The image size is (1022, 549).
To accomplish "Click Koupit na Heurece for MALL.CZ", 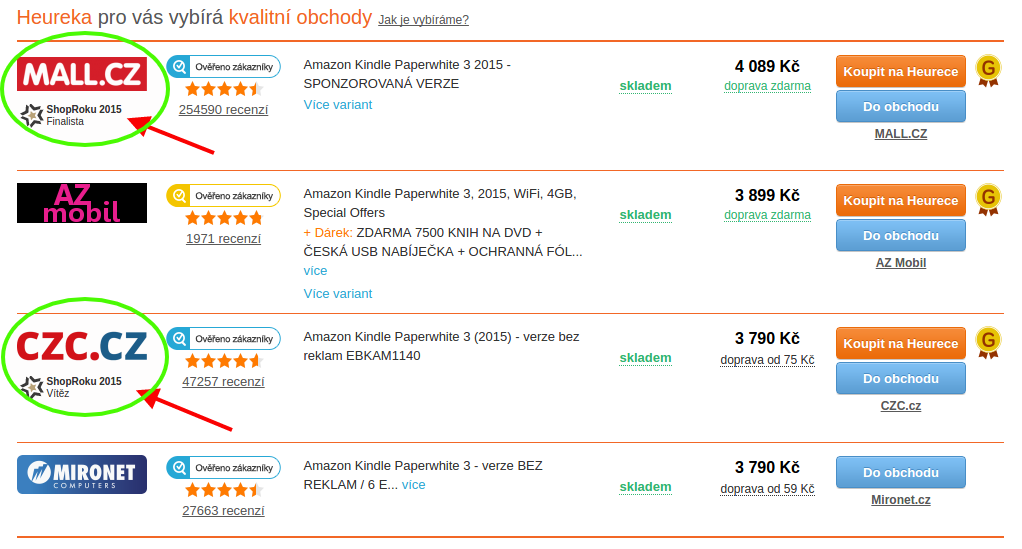I will click(x=901, y=72).
